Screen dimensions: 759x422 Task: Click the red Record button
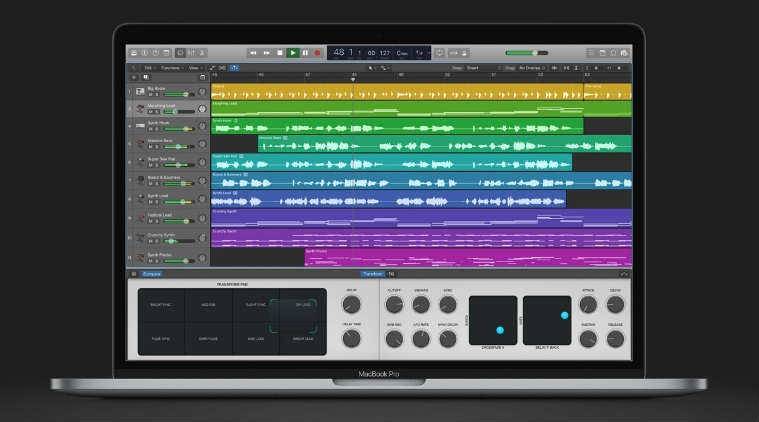pos(318,52)
